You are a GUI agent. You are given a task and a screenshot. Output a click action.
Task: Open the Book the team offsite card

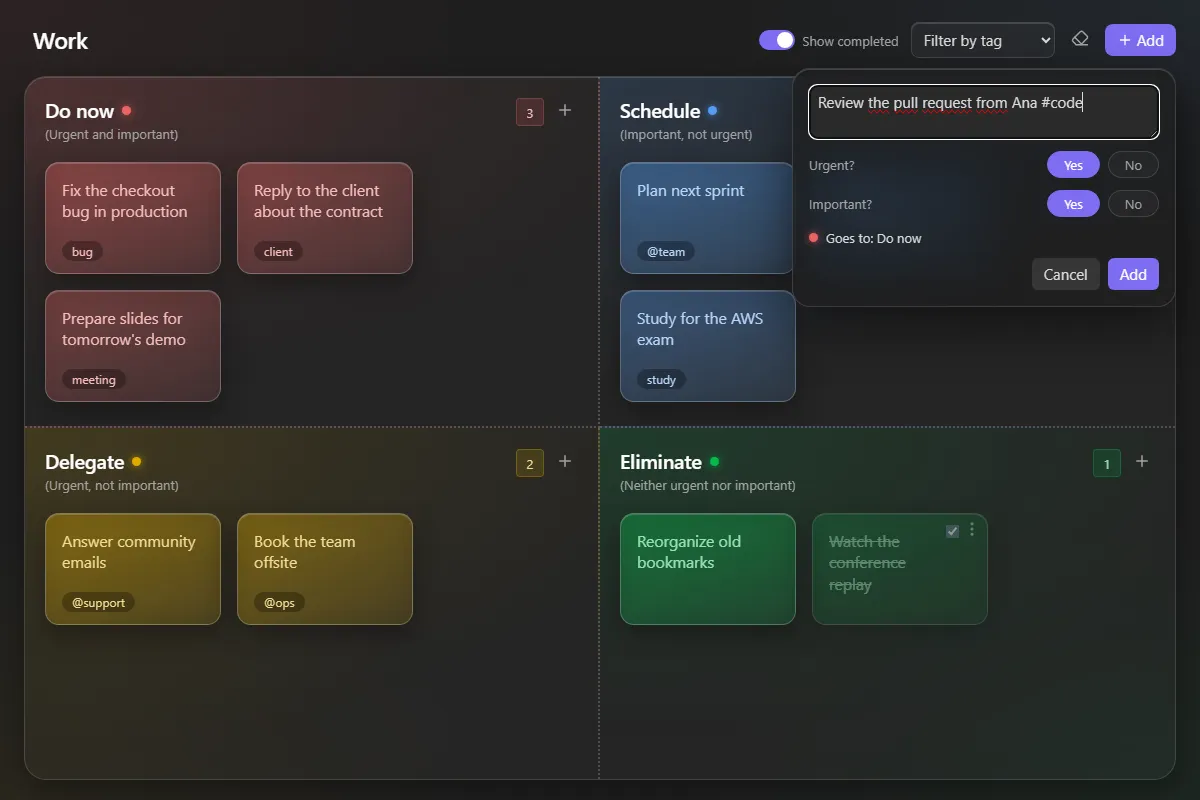coord(325,569)
